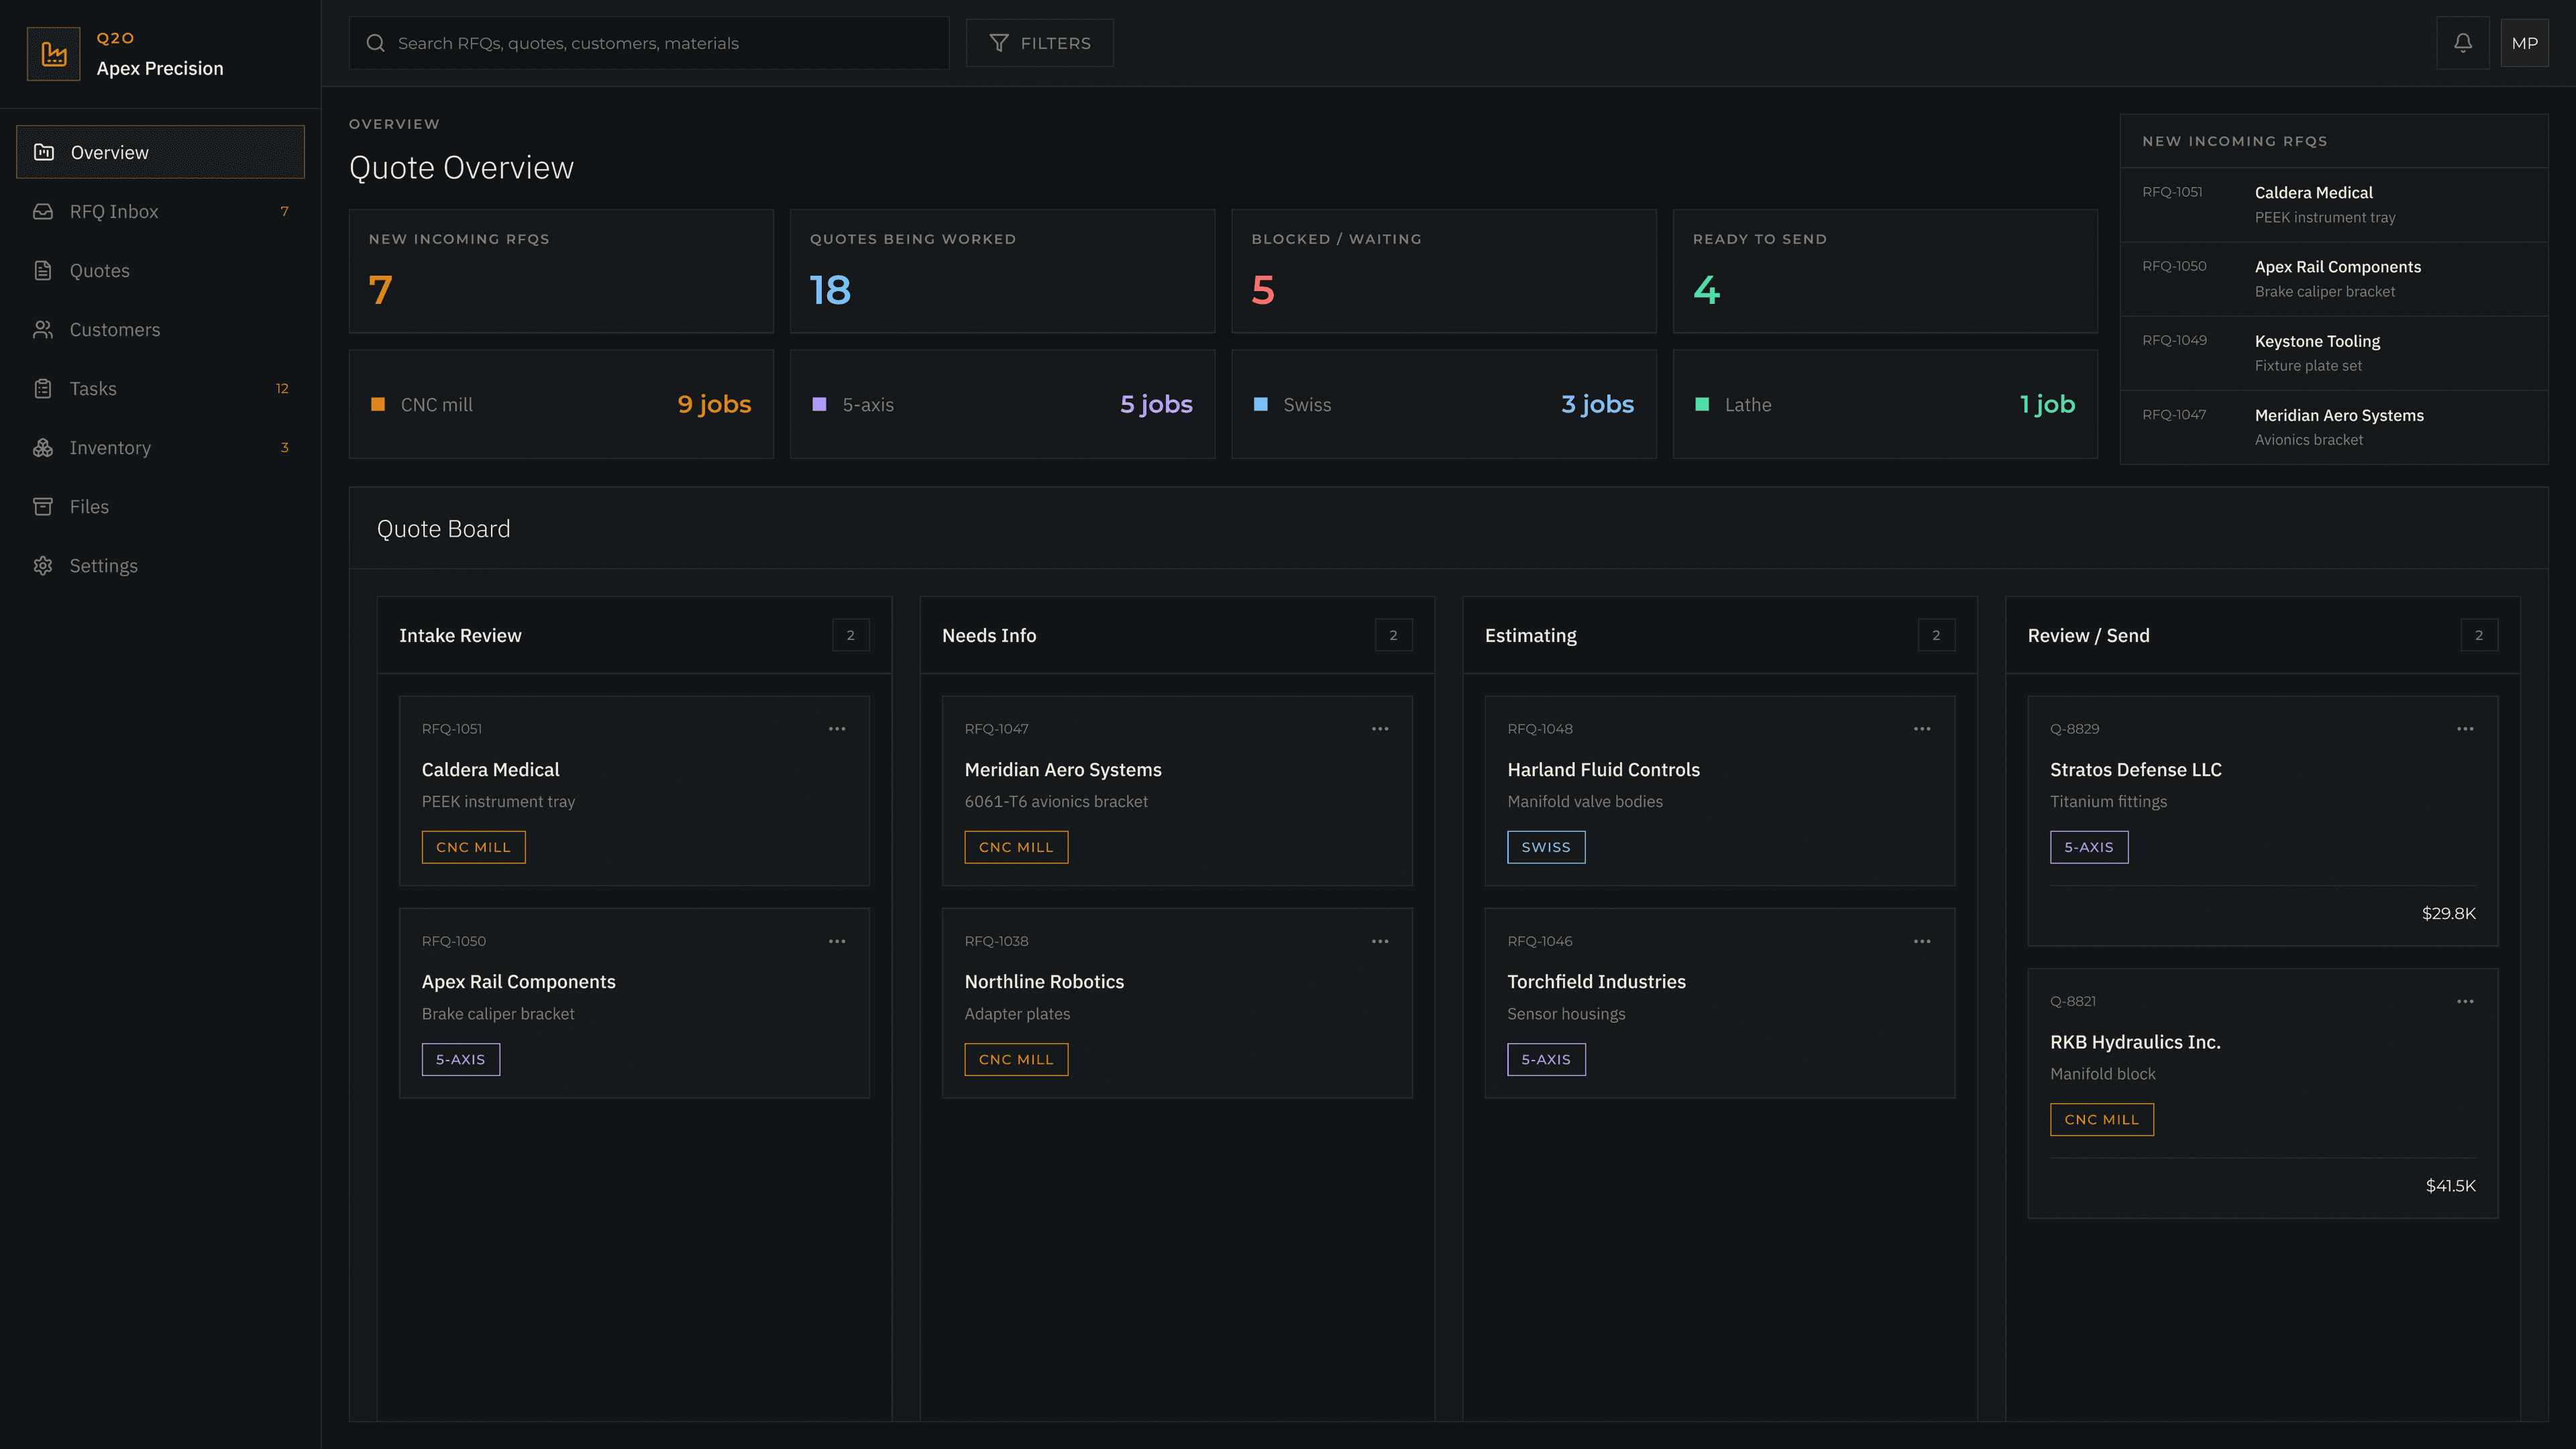Open RFQ-1049 Keystone Tooling row

click(x=2334, y=353)
